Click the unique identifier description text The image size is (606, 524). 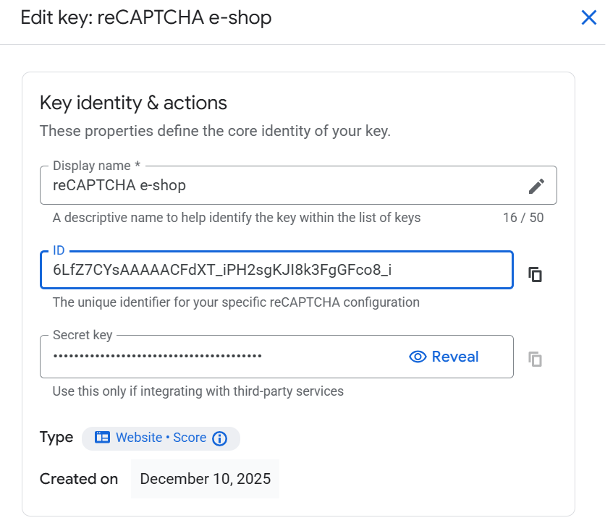(x=236, y=302)
